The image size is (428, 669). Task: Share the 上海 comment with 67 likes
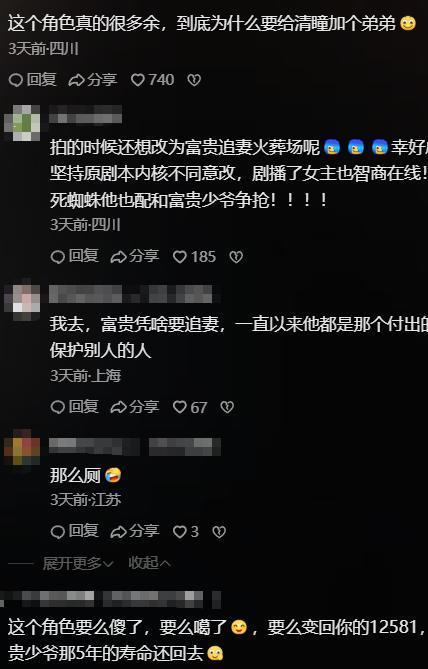tap(134, 407)
